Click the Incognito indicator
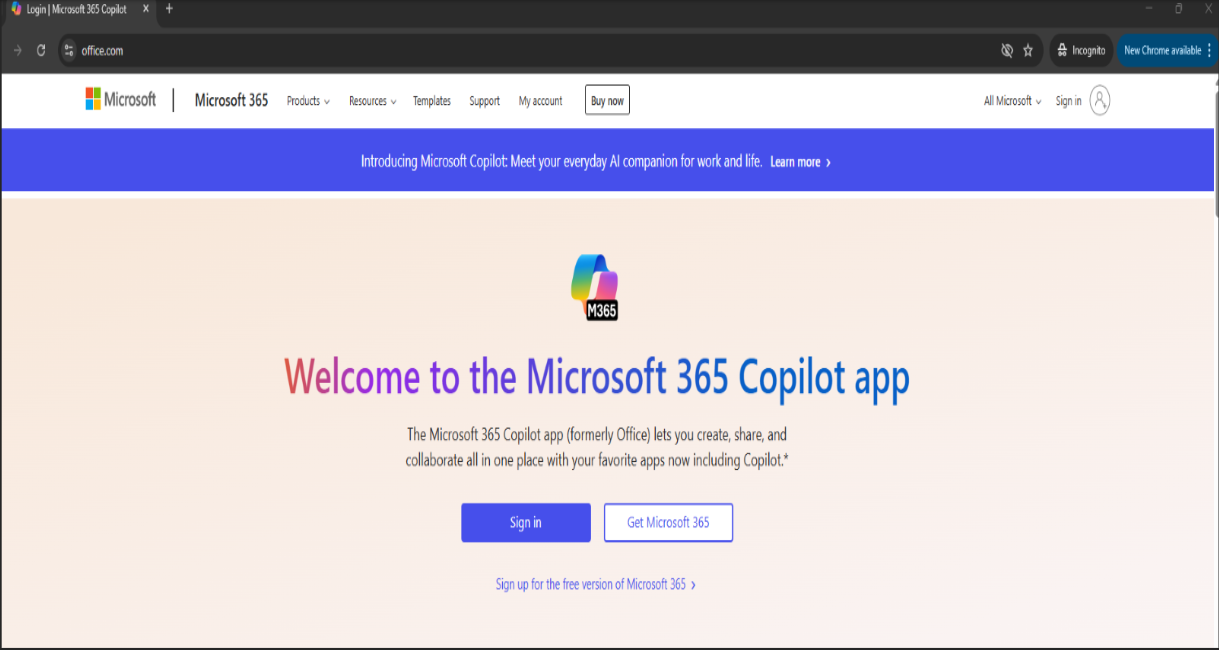 [x=1081, y=50]
